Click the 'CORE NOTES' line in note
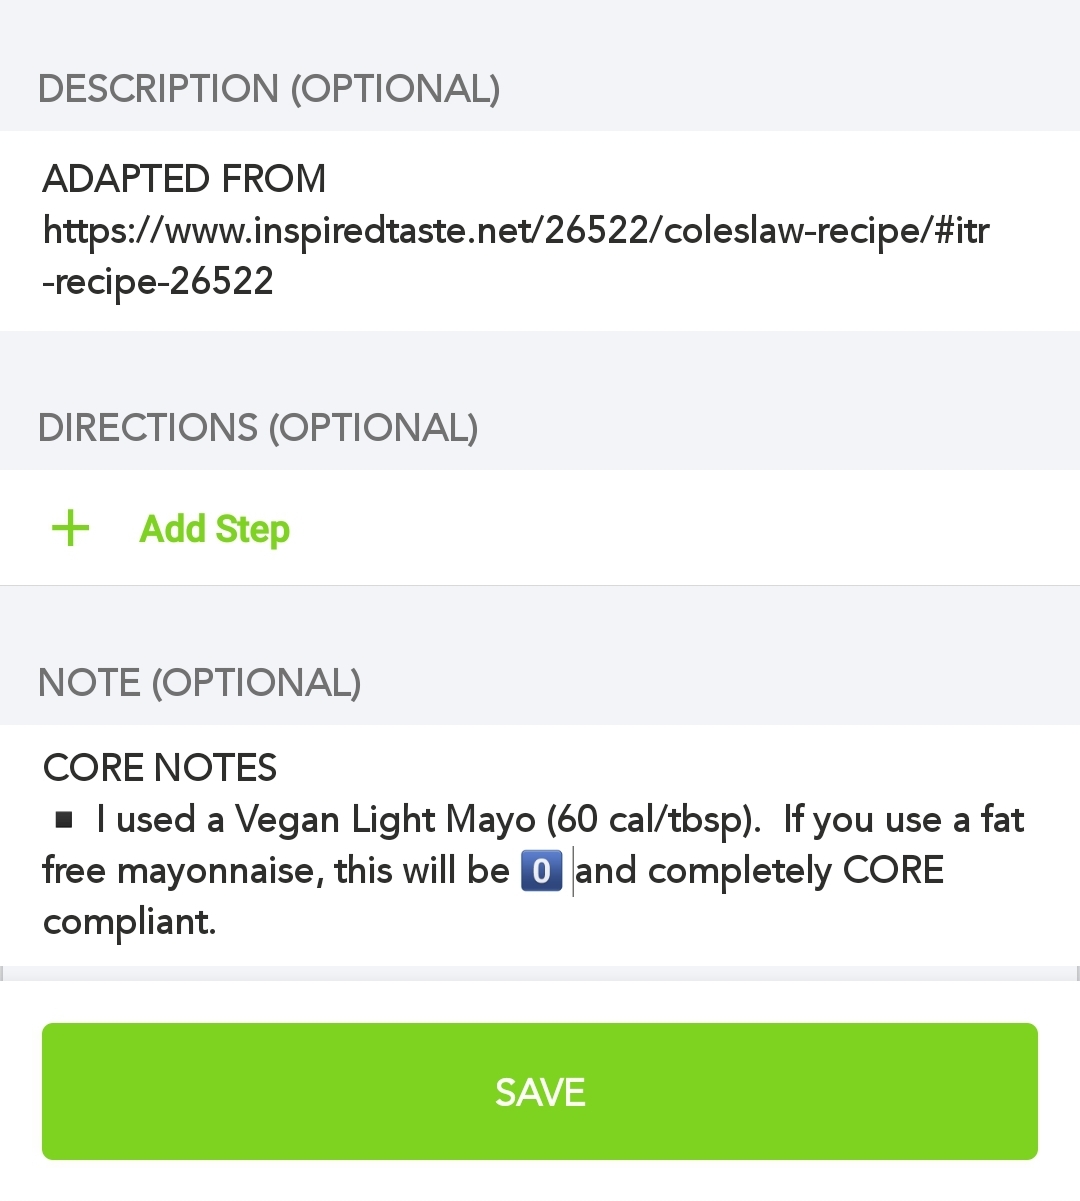This screenshot has height=1201, width=1080. coord(160,768)
